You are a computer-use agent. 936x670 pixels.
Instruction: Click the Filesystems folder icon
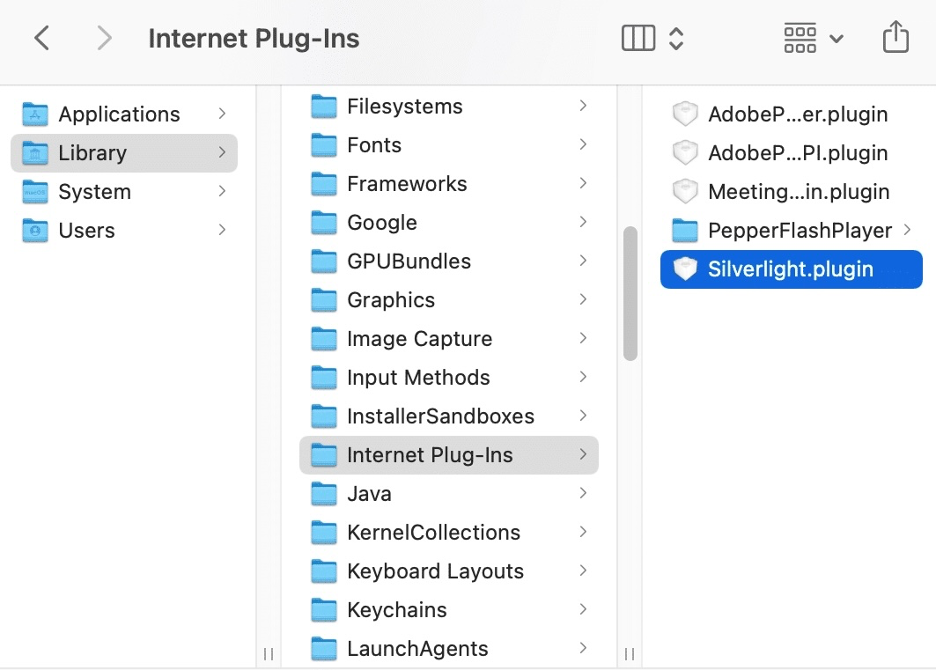click(x=324, y=106)
